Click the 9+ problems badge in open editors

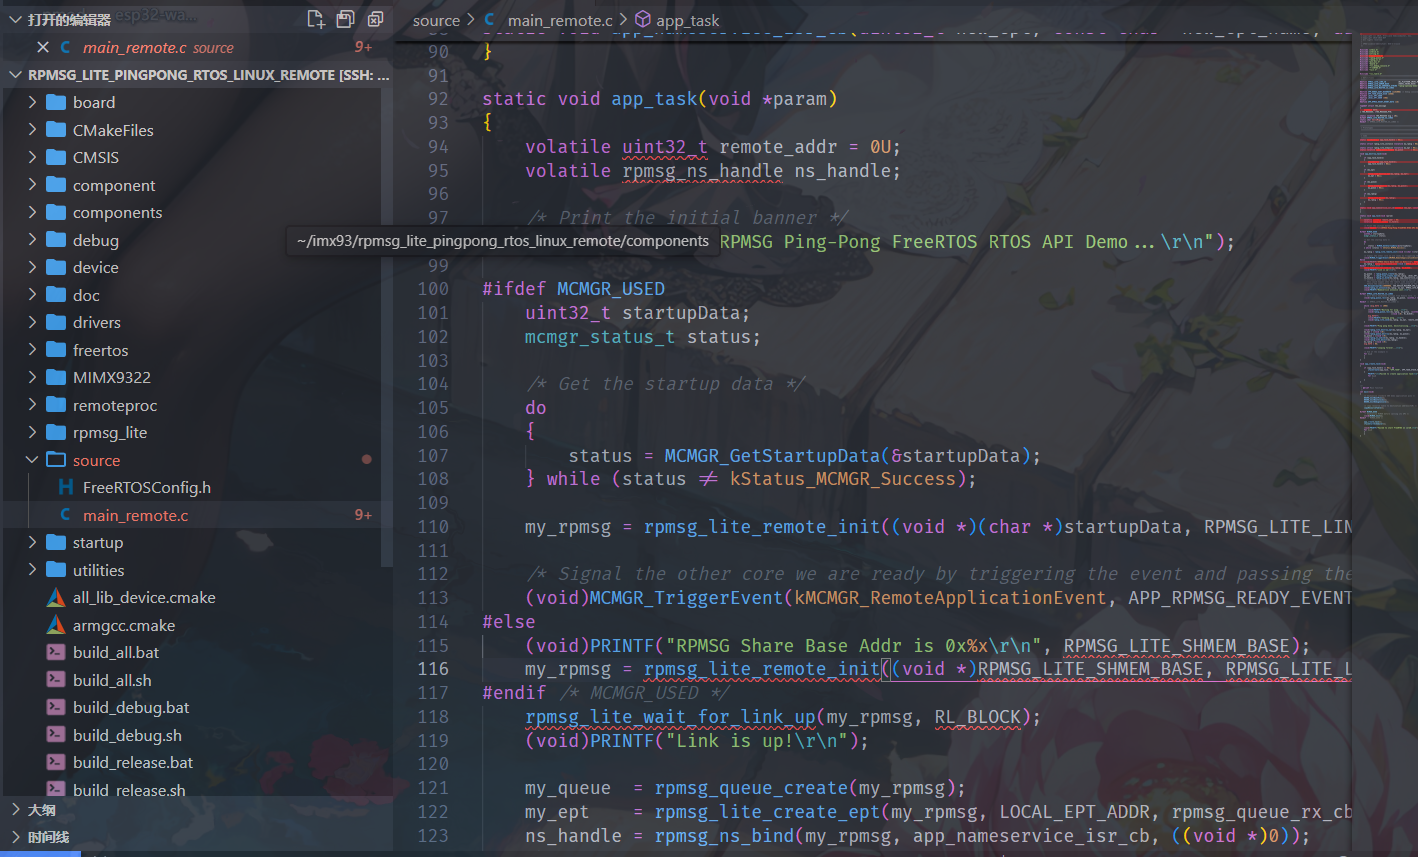363,47
